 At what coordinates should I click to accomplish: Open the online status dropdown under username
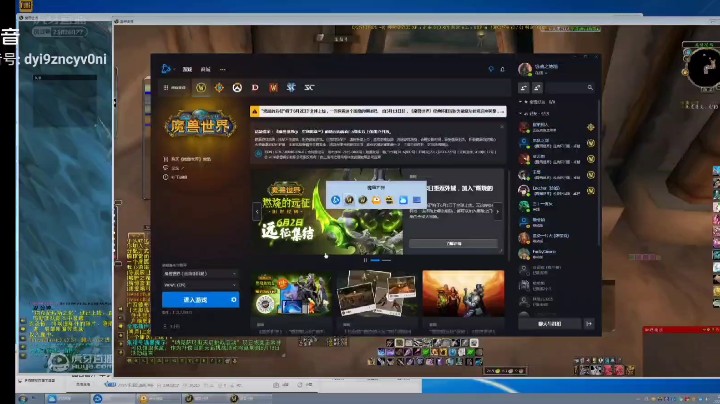point(540,73)
